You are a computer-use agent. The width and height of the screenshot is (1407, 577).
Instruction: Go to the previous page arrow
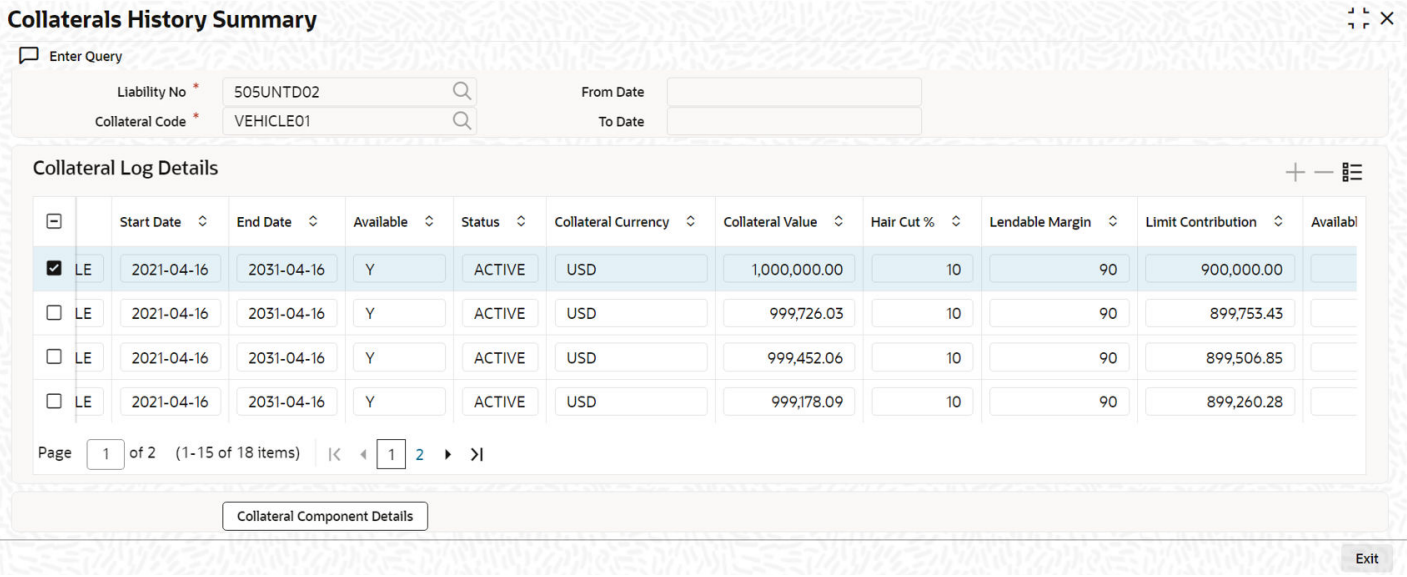pyautogui.click(x=363, y=454)
